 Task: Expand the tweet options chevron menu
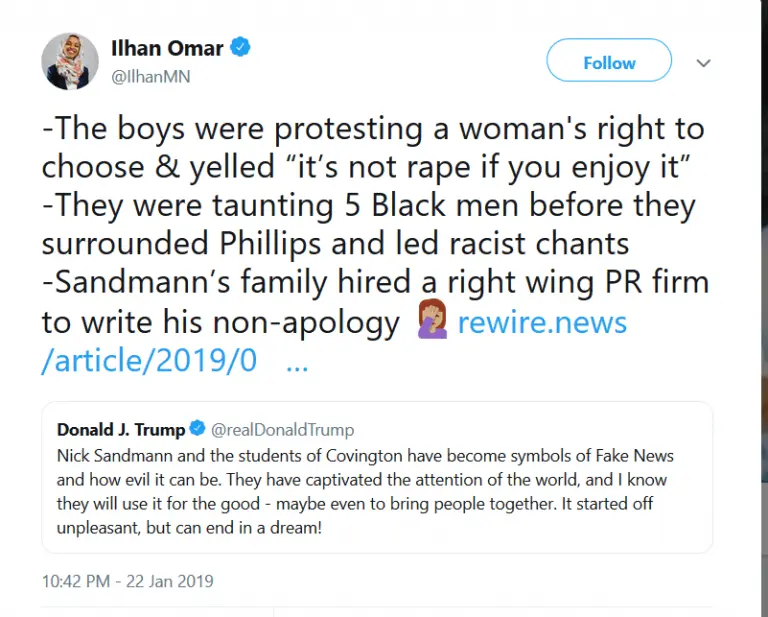(x=703, y=63)
